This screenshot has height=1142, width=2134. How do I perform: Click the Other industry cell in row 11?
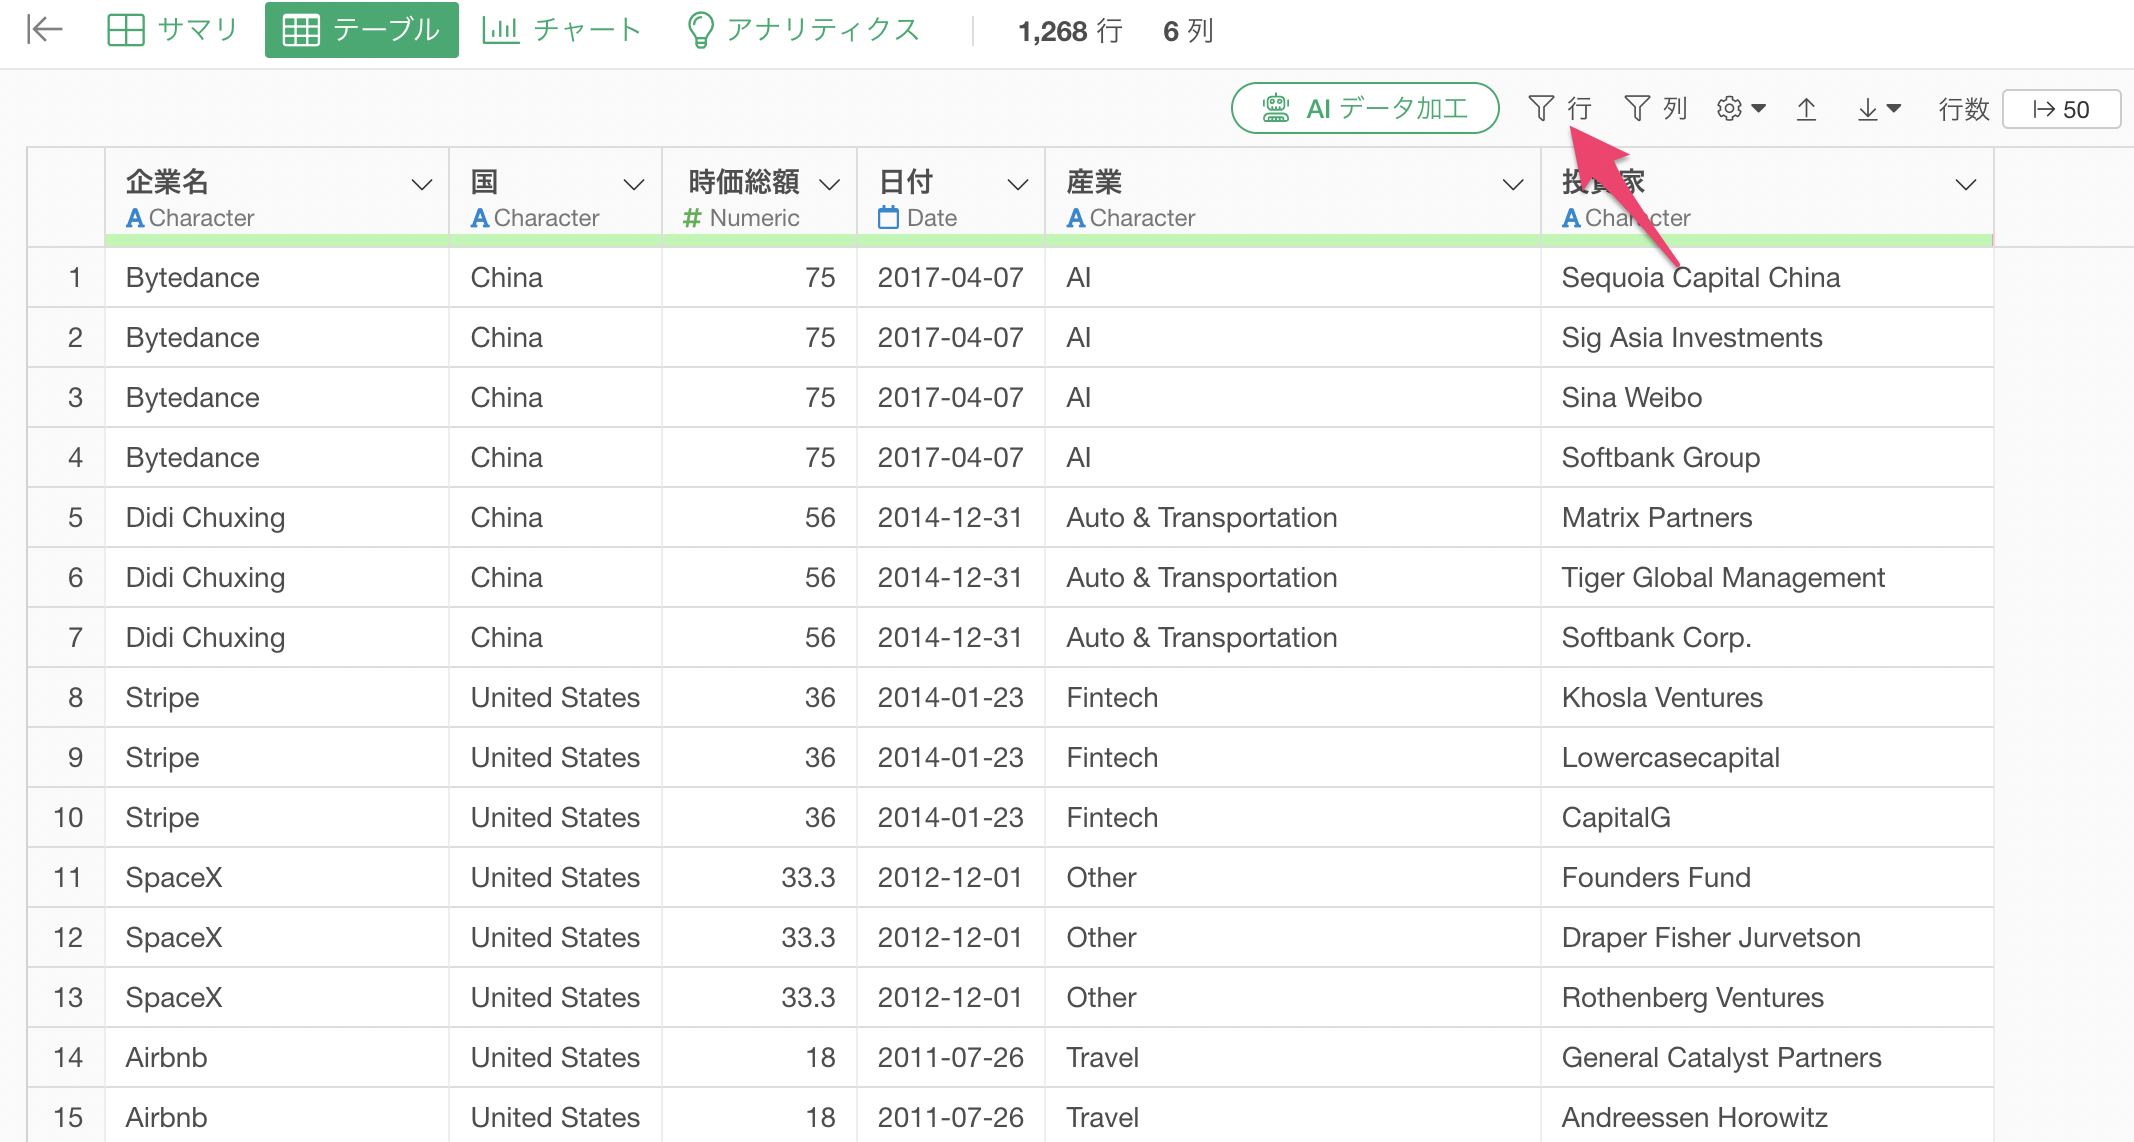pyautogui.click(x=1293, y=877)
